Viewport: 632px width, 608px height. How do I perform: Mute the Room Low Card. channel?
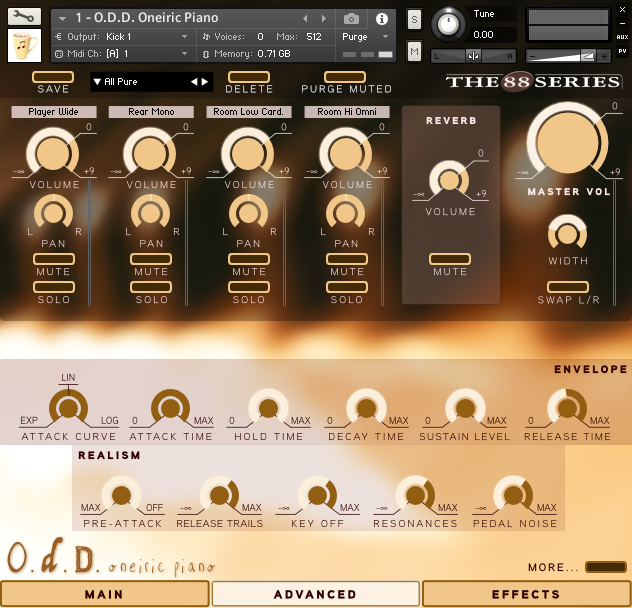tap(249, 259)
